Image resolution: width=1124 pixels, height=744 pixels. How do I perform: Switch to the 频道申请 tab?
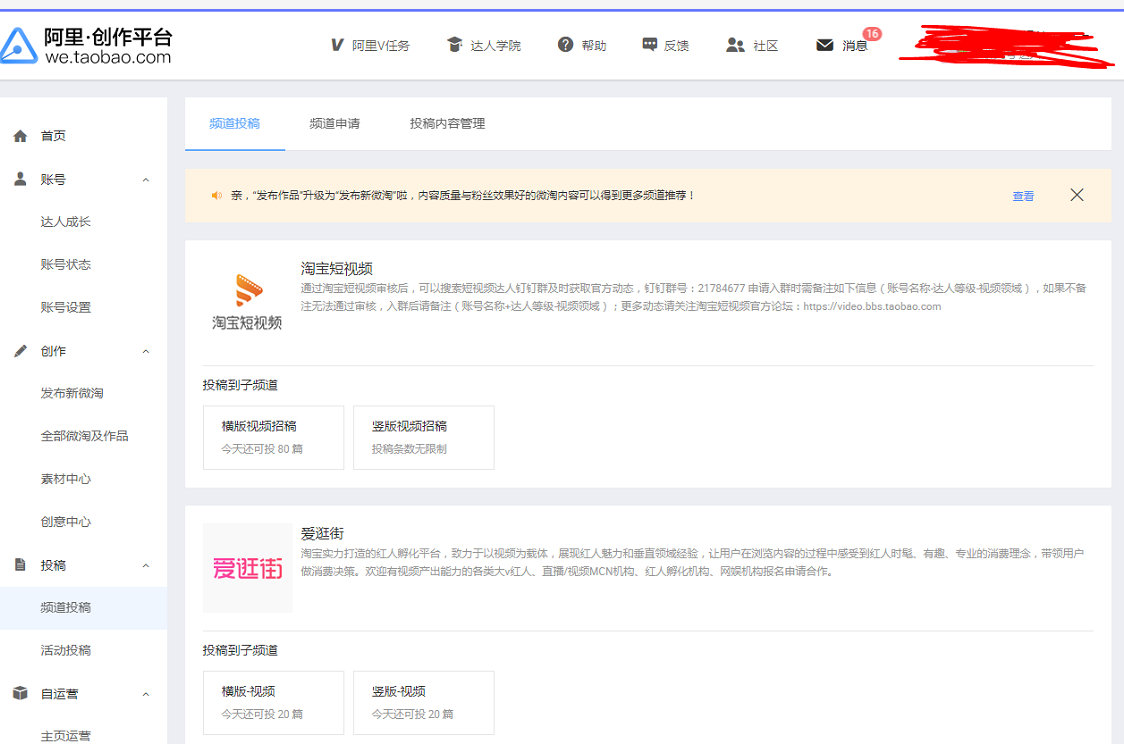tap(335, 124)
